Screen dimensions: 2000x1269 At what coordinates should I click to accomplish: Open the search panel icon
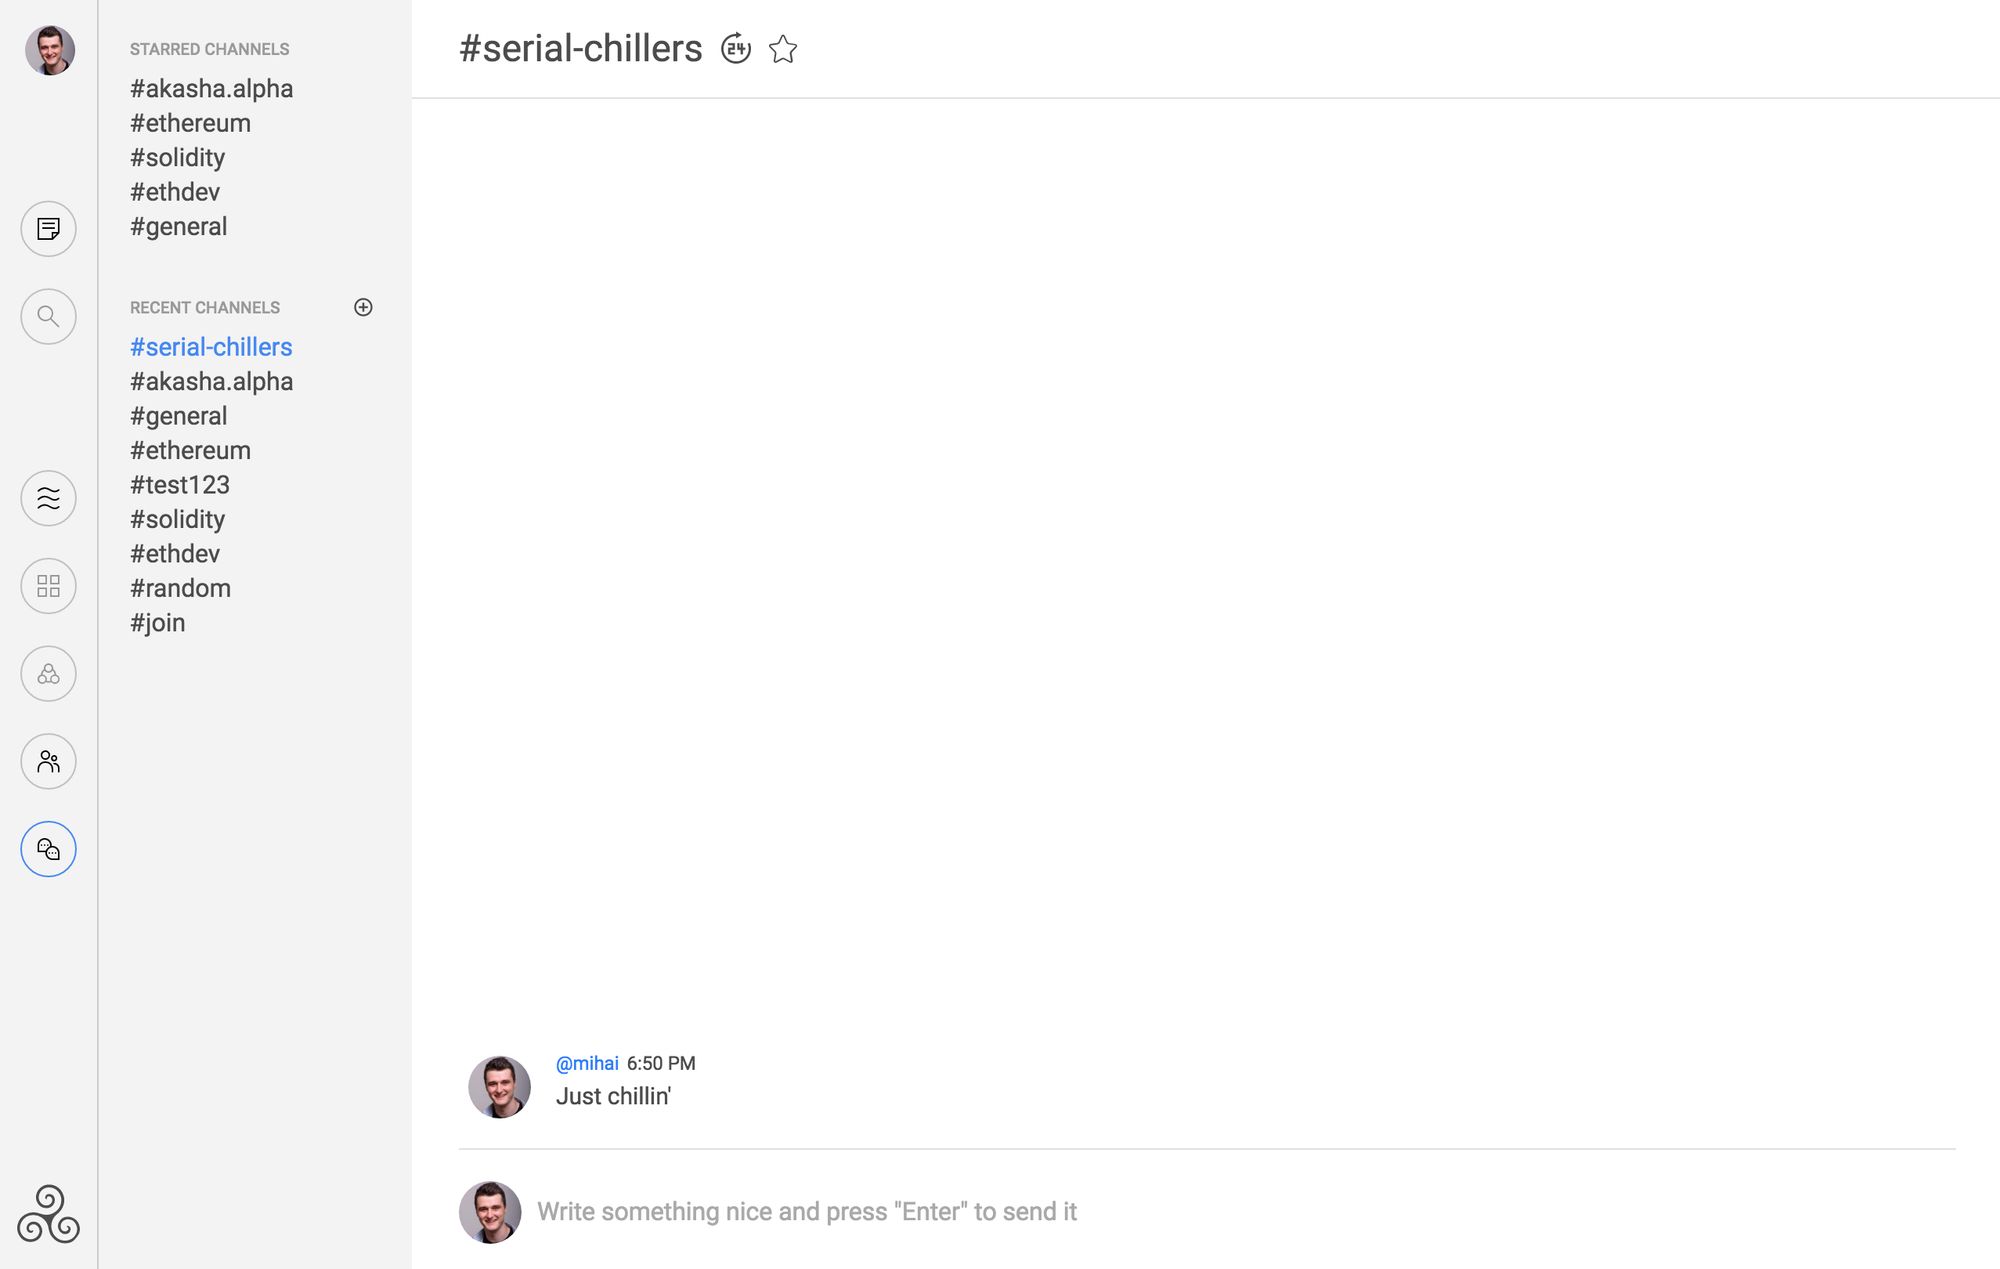click(x=47, y=316)
